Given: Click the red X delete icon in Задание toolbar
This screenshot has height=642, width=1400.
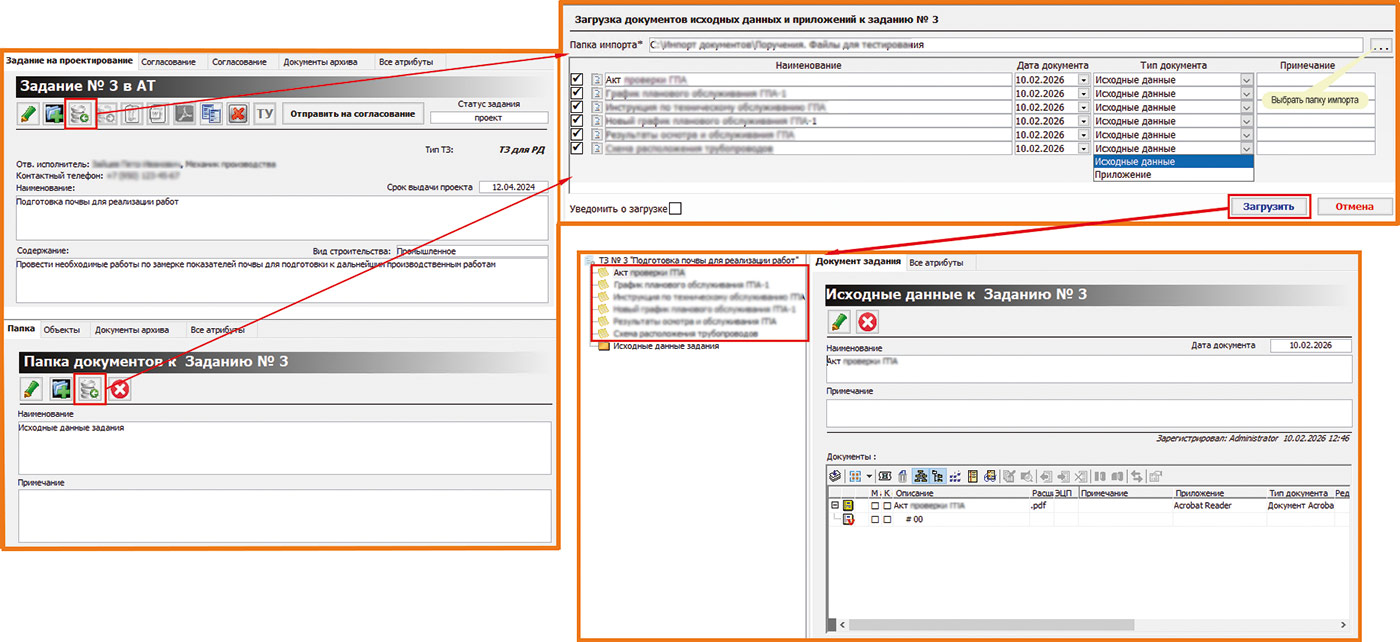Looking at the screenshot, I should 238,114.
